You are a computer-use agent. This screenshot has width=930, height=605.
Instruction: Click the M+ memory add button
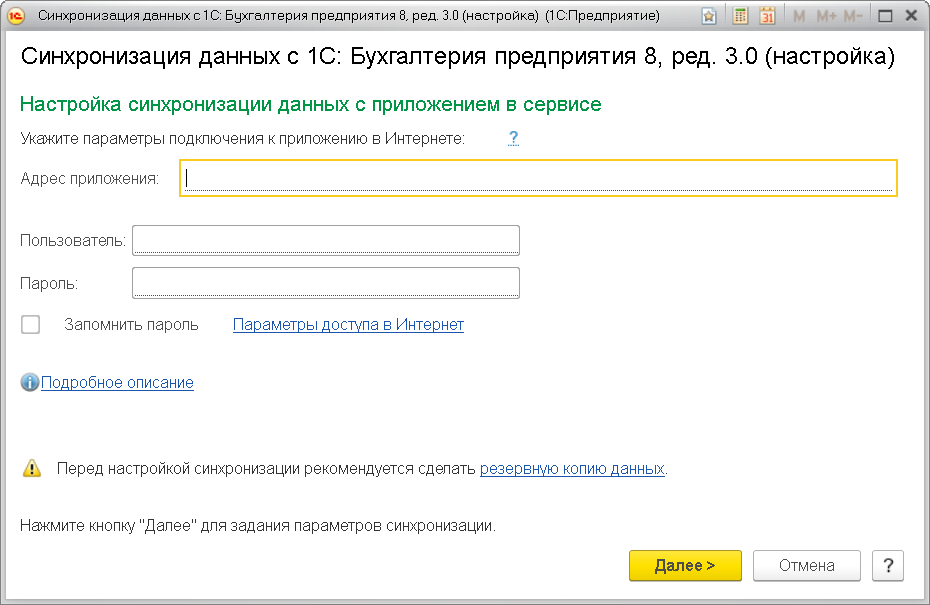826,16
